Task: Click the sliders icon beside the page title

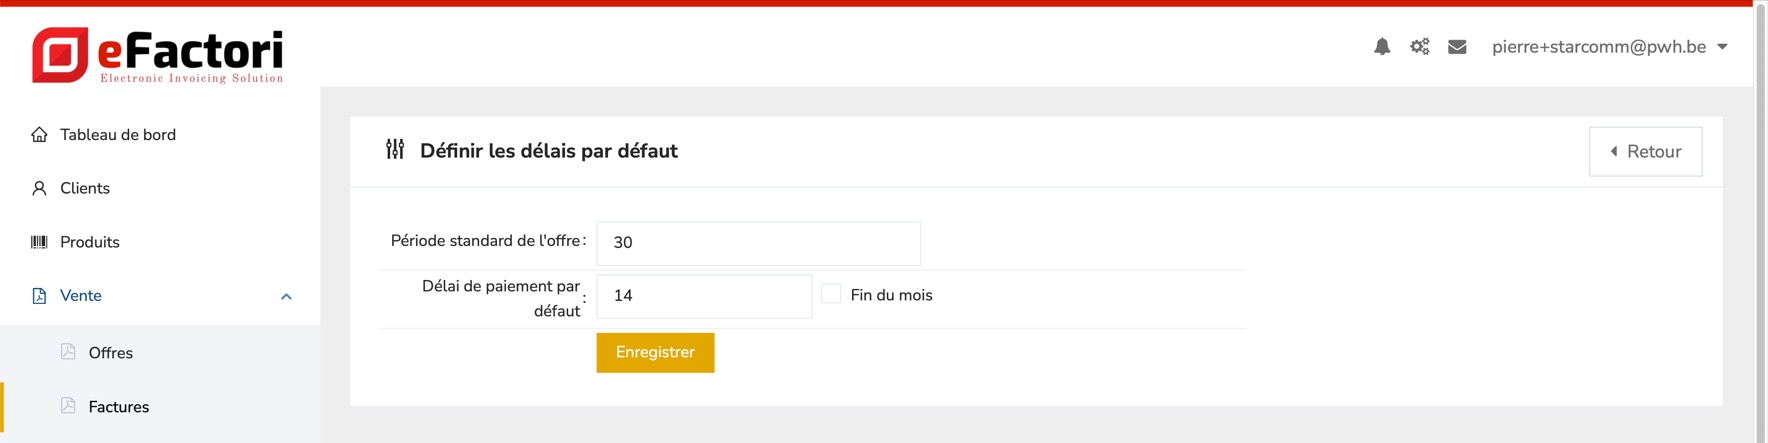Action: click(x=395, y=150)
